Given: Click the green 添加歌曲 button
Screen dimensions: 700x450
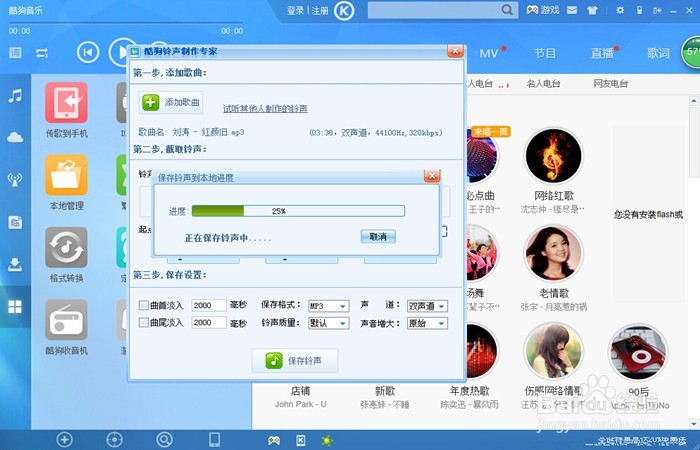Looking at the screenshot, I should [x=171, y=103].
